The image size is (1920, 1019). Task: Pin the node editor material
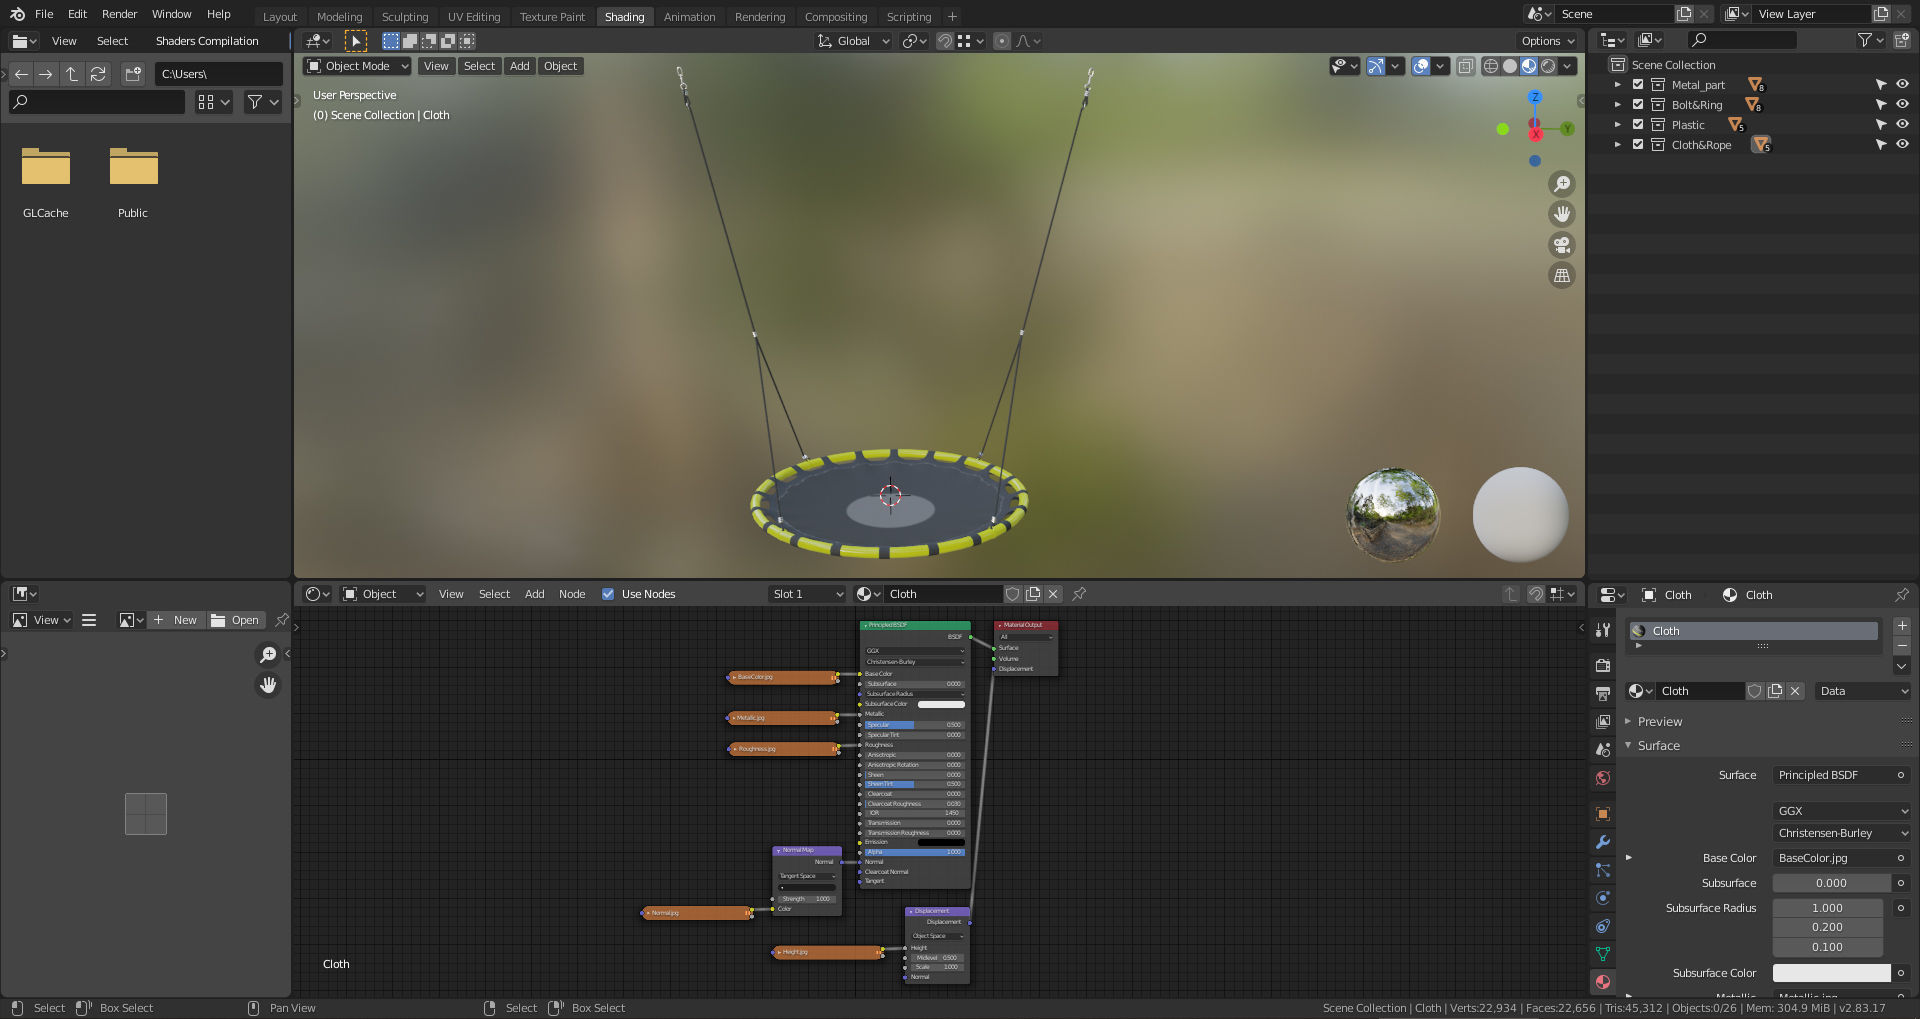point(1079,594)
